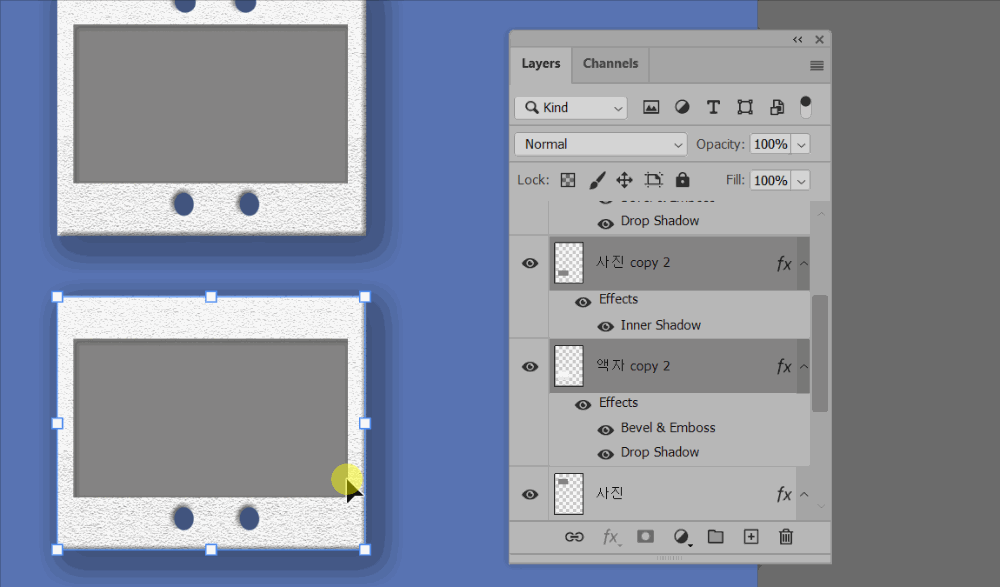Click 사진 copy 2 layer thumbnail

pyautogui.click(x=568, y=263)
